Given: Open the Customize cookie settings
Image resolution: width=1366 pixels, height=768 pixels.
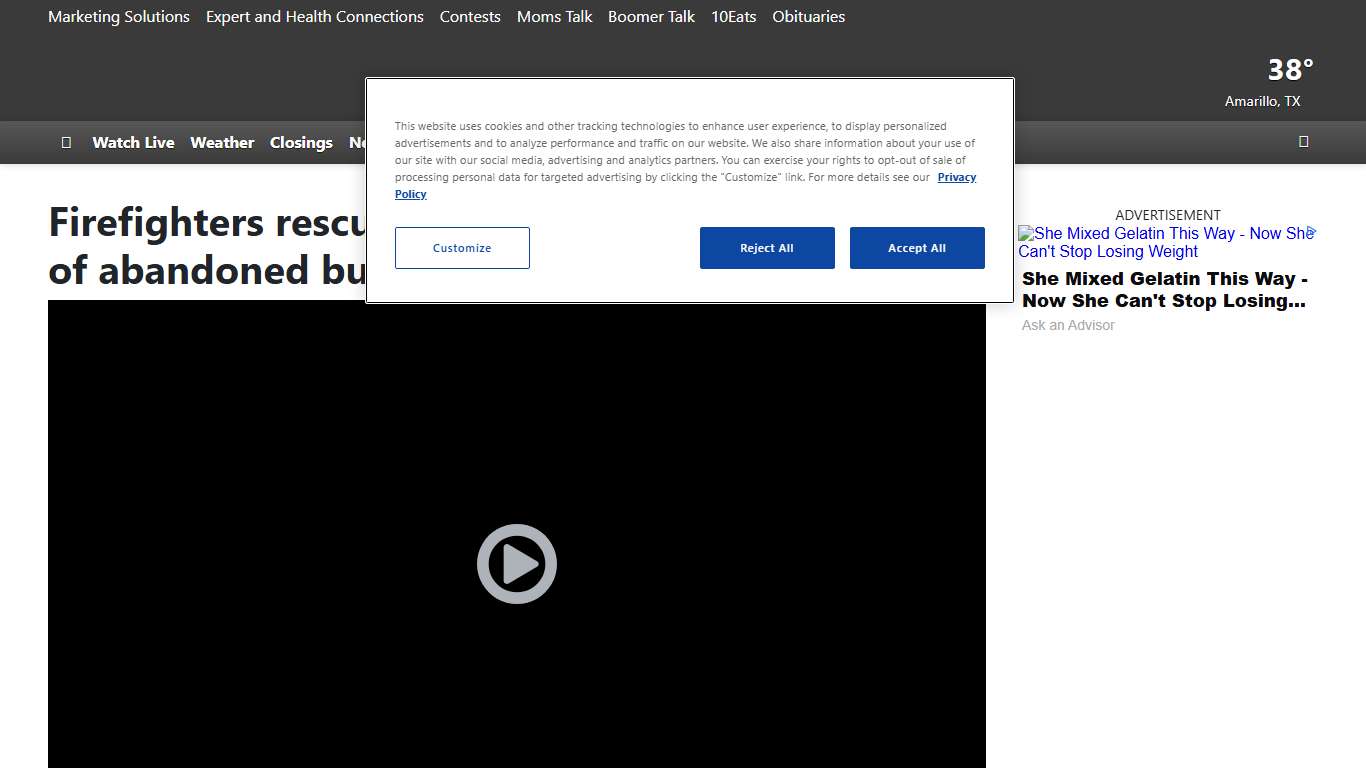Looking at the screenshot, I should (462, 248).
